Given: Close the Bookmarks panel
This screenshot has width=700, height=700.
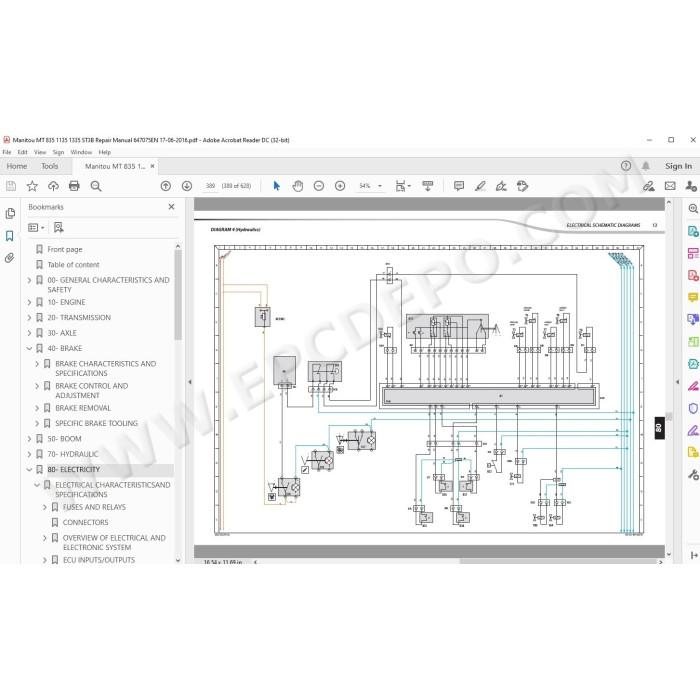Looking at the screenshot, I should click(171, 207).
